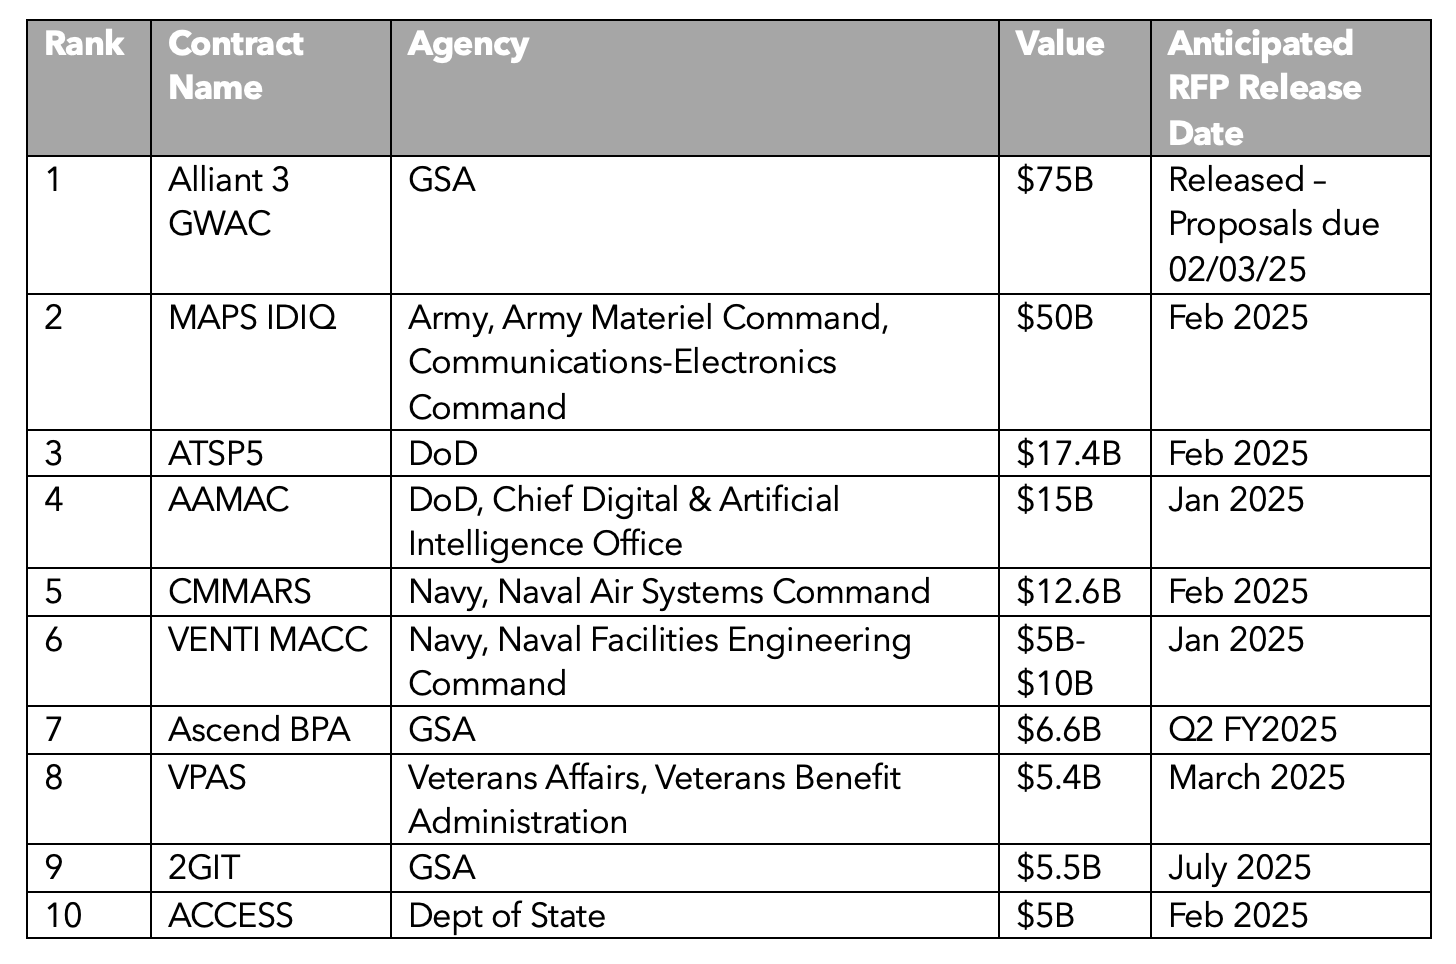Select the Ascend BPA cell
This screenshot has height=964, width=1456.
coord(270,729)
